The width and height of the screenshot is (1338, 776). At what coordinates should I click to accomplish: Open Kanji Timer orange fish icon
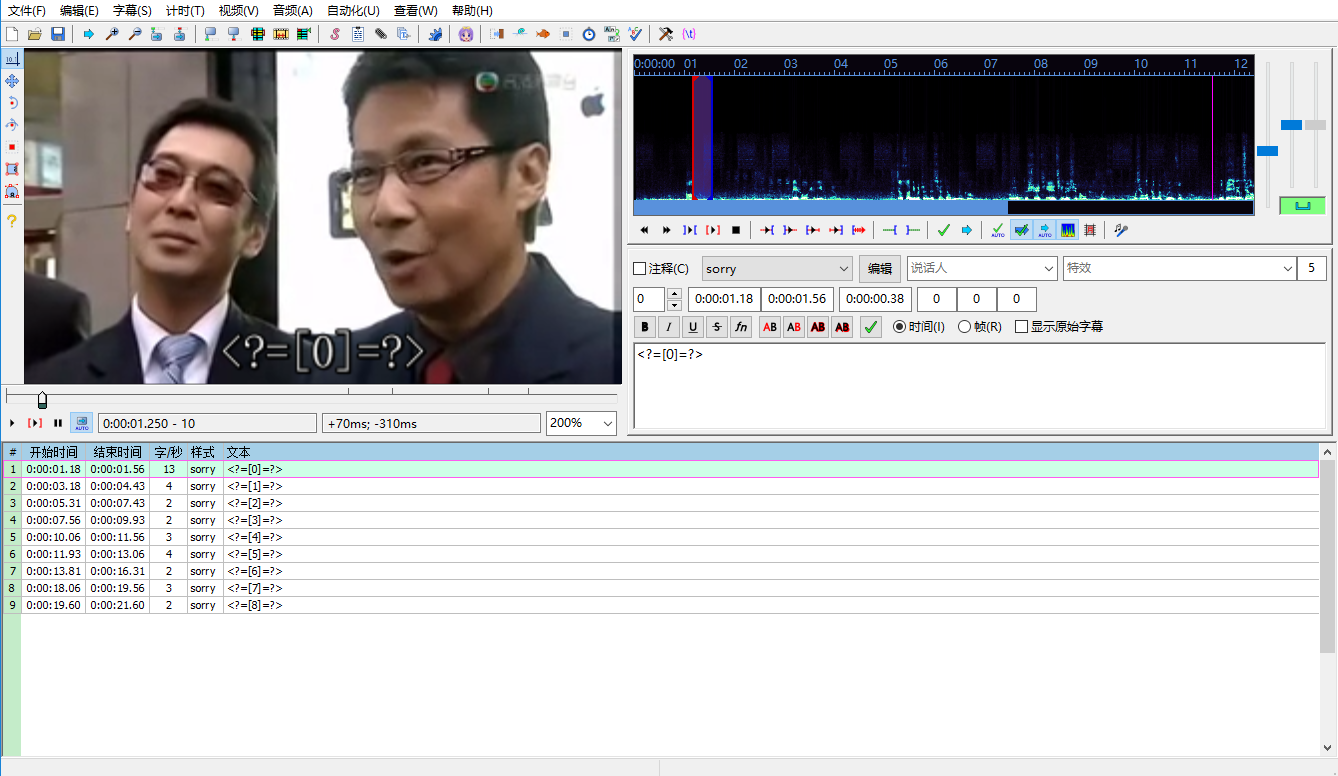pos(543,34)
